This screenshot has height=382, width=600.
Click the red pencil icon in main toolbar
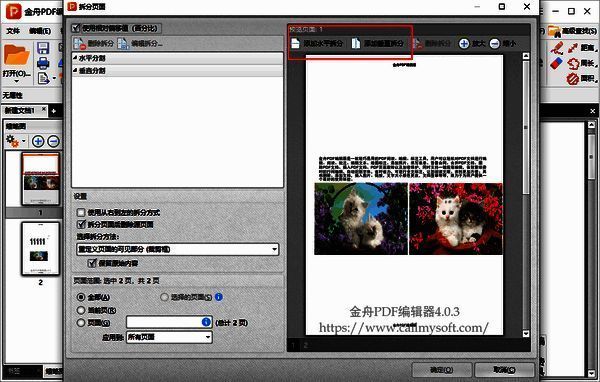click(557, 47)
